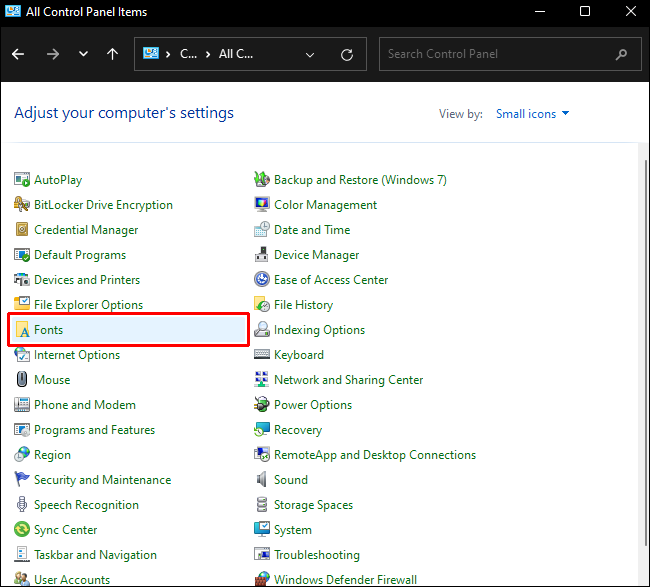
Task: Click the Control Panel breadcrumb segment
Action: coord(188,54)
